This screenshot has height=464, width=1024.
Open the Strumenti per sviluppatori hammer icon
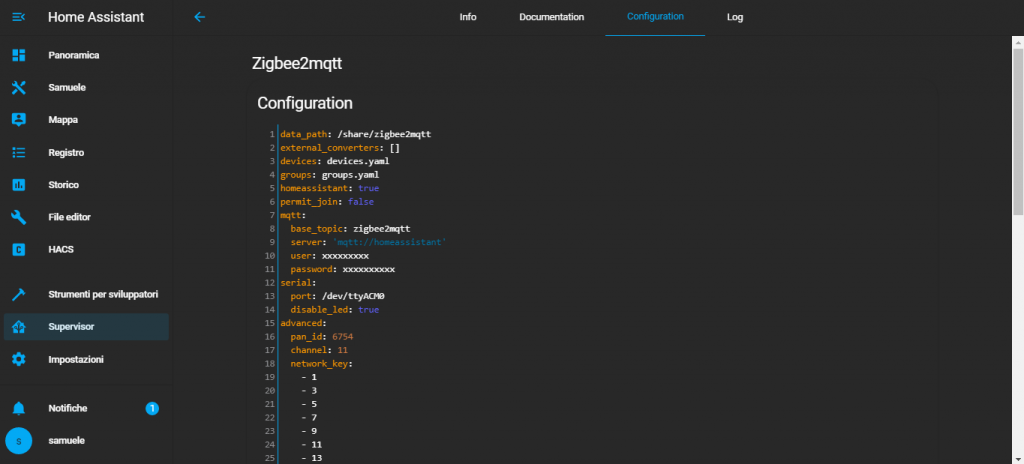coord(19,295)
